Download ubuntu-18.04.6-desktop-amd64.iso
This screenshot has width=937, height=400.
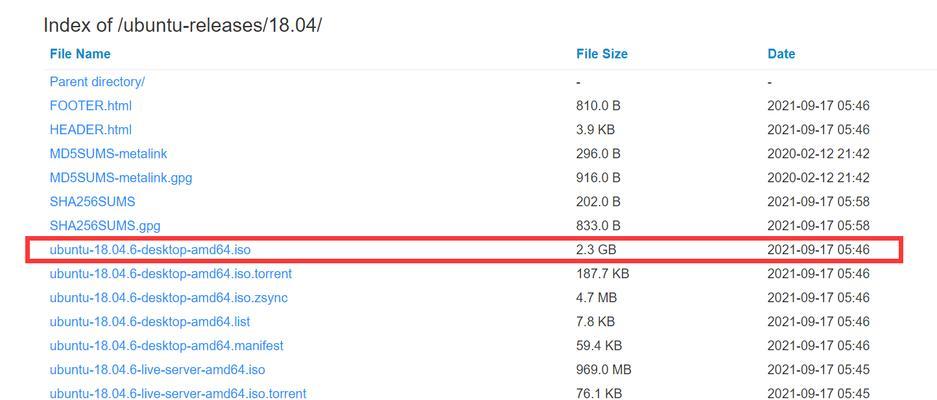[150, 249]
